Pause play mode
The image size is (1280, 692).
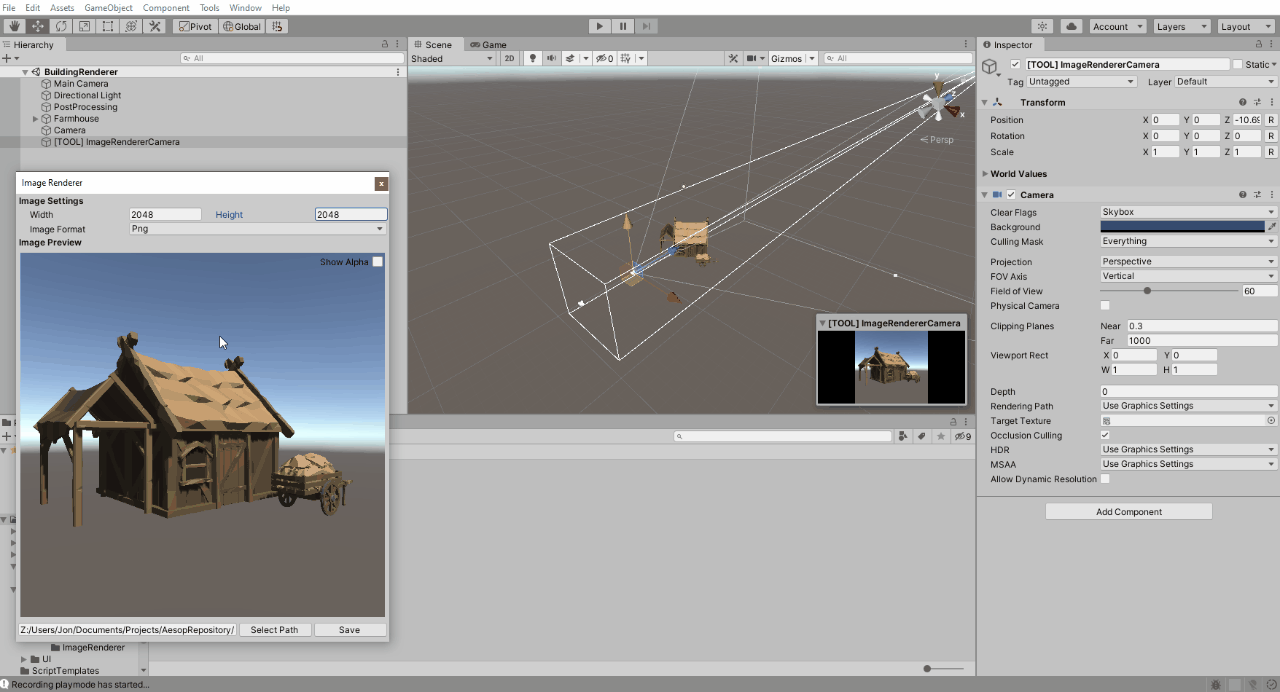(622, 26)
